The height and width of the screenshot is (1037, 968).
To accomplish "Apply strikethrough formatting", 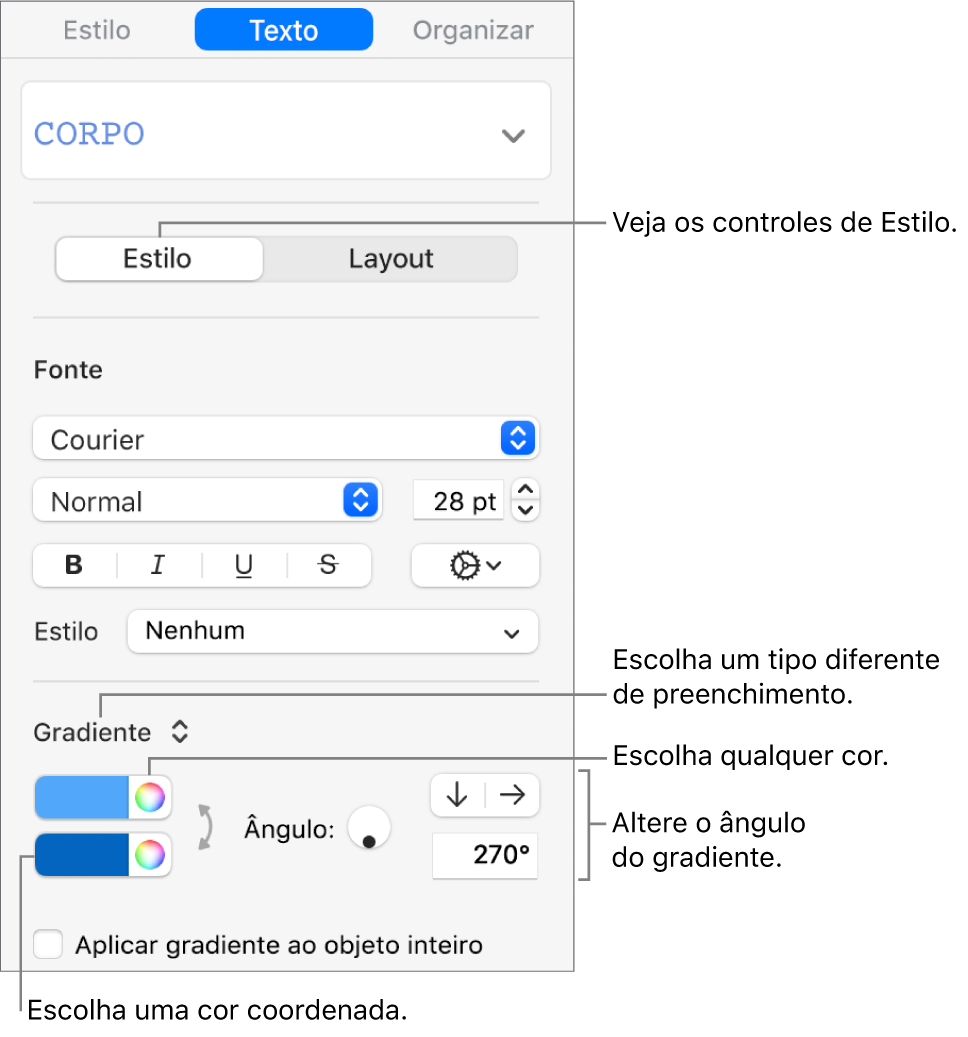I will pyautogui.click(x=328, y=566).
